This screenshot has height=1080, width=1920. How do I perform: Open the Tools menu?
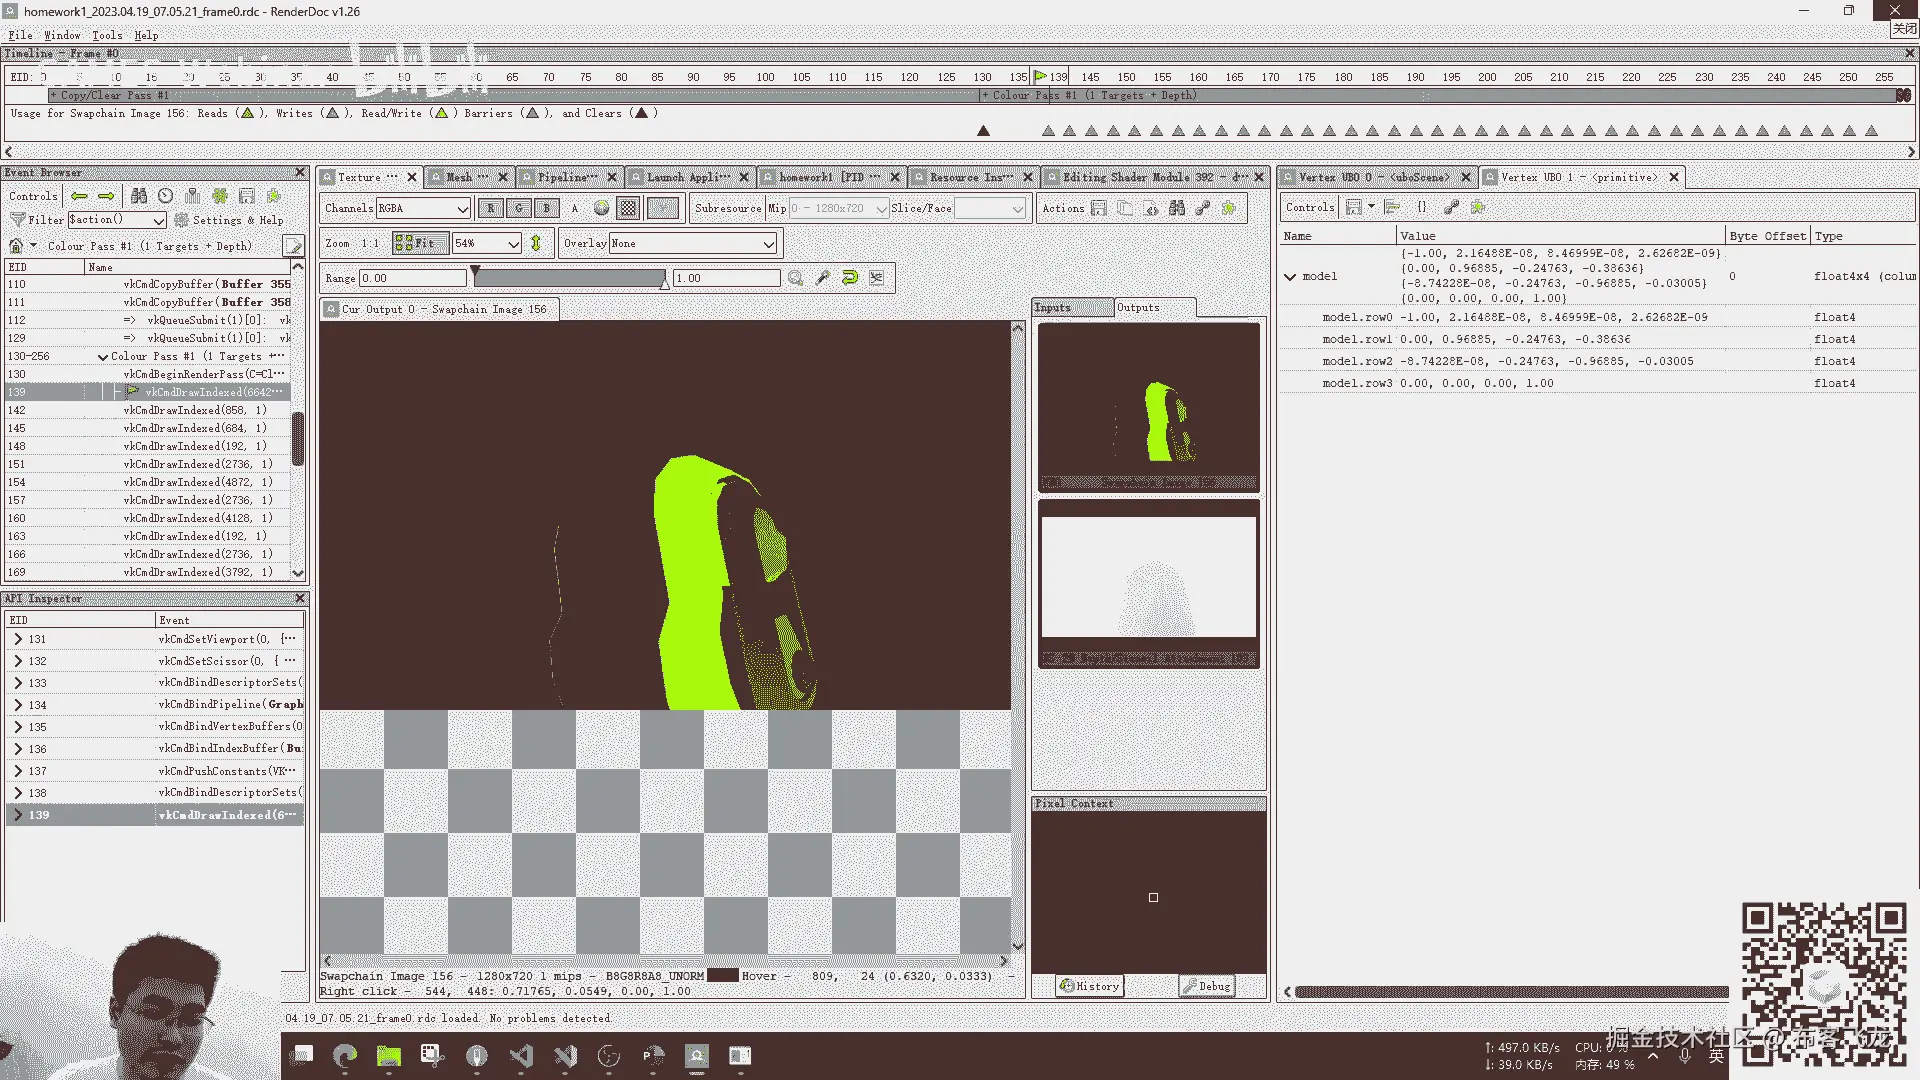[107, 35]
